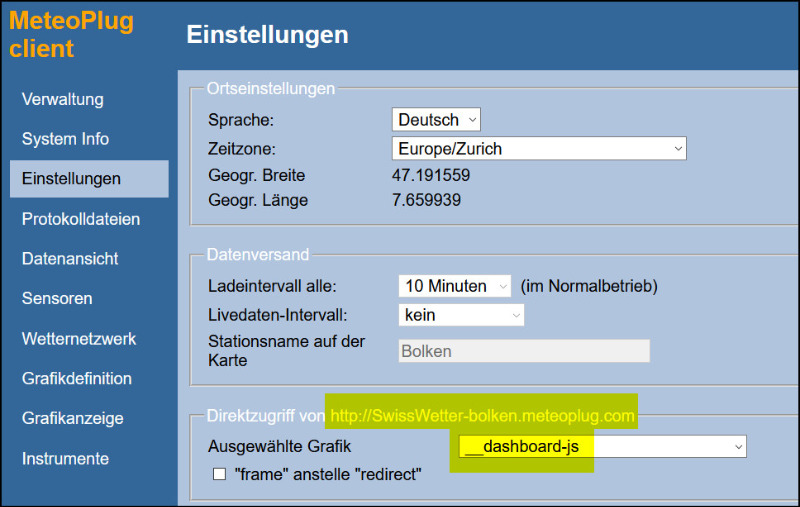Toggle "frame" anstelle "redirect" checkbox
800x507 pixels.
(x=219, y=474)
